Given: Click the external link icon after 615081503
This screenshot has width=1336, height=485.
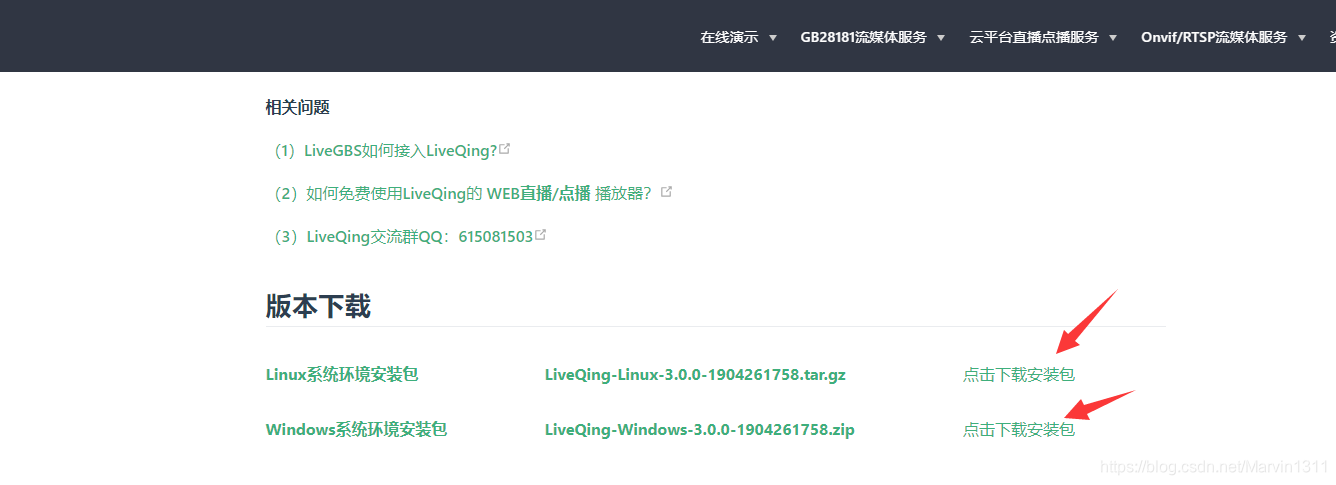Looking at the screenshot, I should (x=540, y=235).
